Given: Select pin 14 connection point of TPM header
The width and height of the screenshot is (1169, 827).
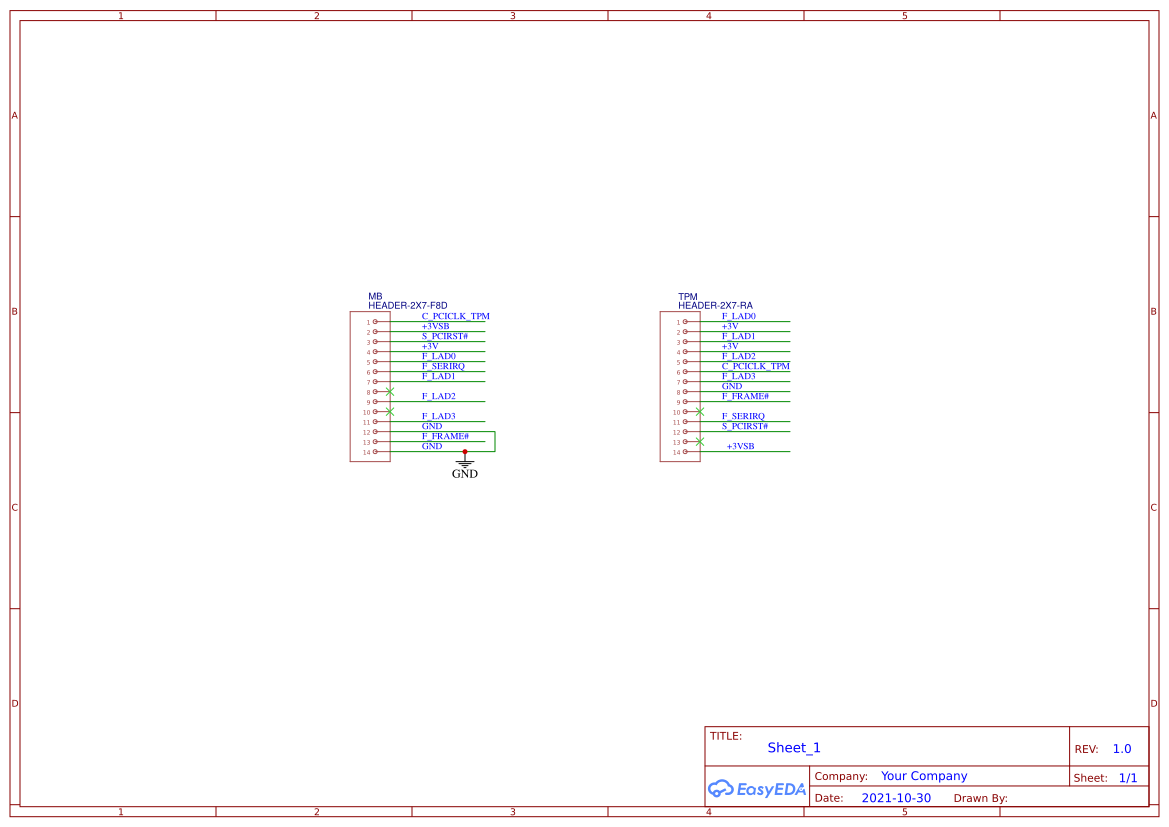Looking at the screenshot, I should [685, 452].
